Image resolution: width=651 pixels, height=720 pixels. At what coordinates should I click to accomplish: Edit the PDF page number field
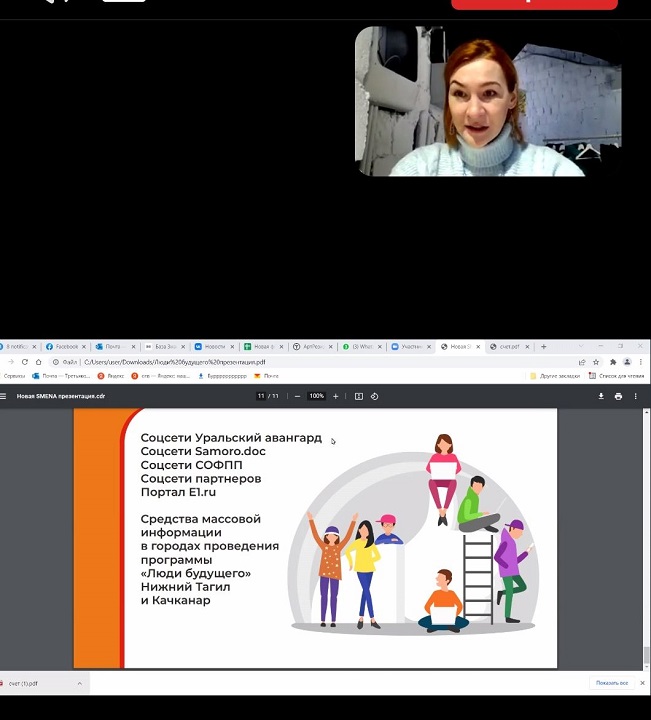(x=261, y=396)
